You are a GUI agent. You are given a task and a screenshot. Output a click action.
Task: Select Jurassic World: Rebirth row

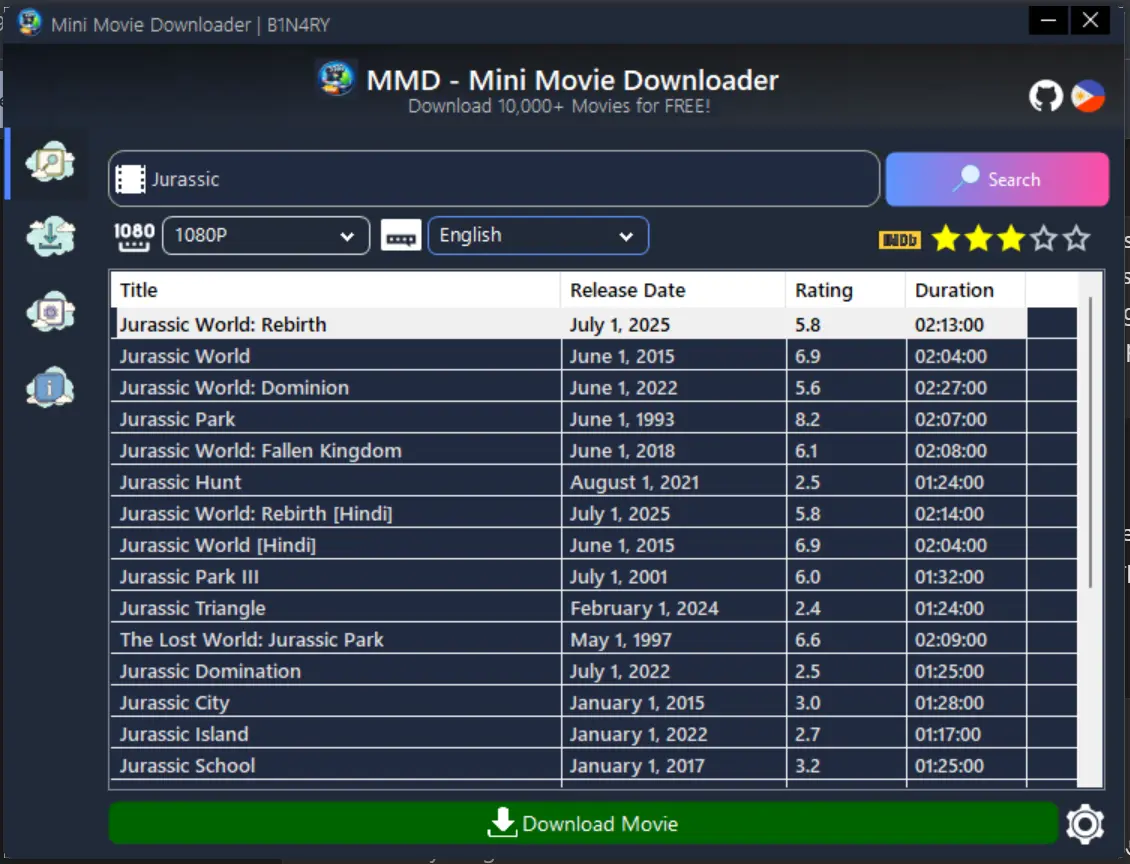coord(594,324)
